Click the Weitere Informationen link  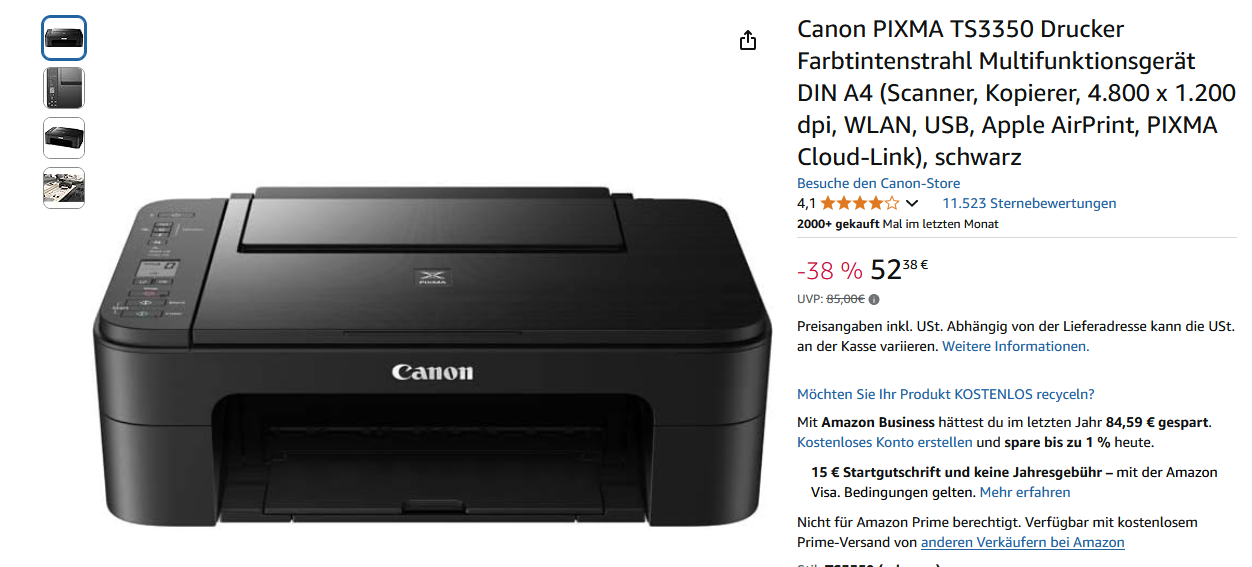(1015, 346)
